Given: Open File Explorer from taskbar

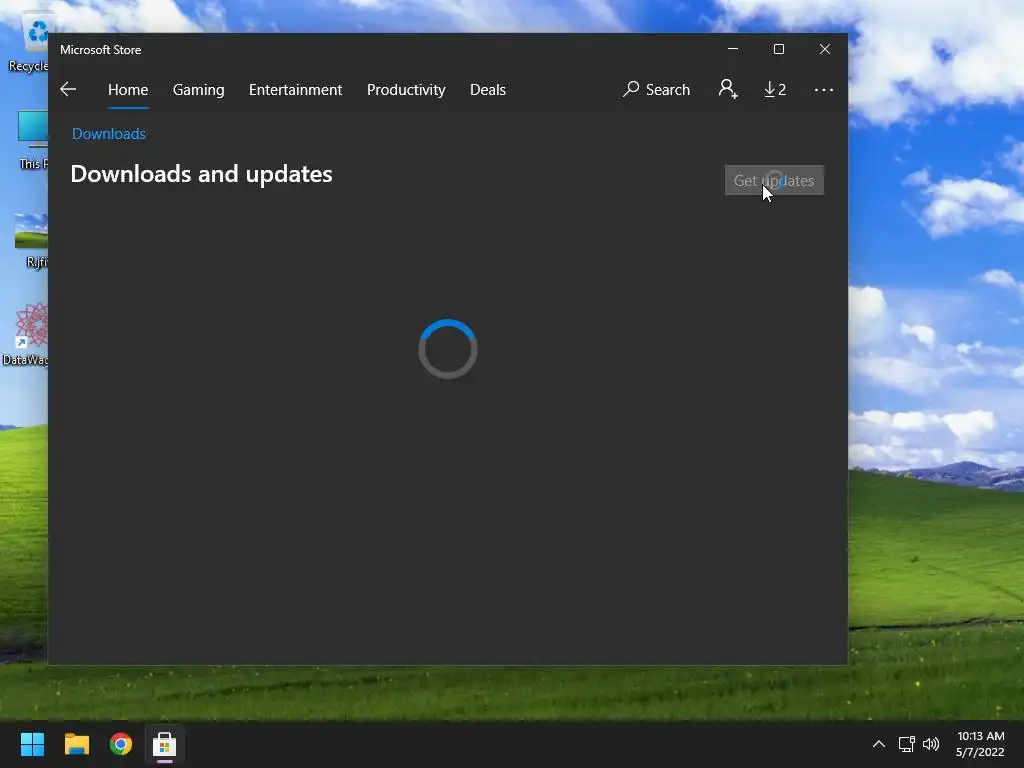Looking at the screenshot, I should 76,744.
